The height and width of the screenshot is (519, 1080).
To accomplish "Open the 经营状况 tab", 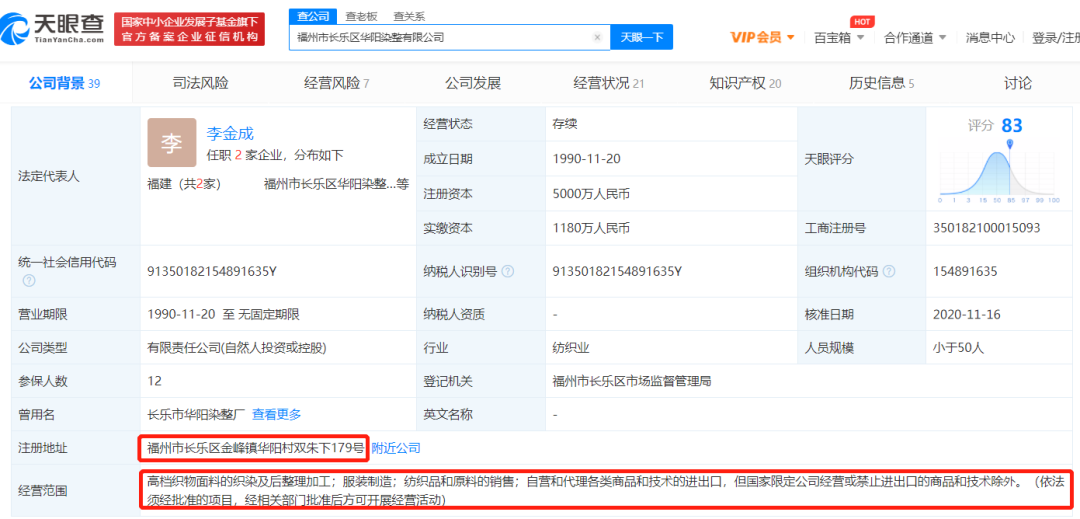I will [609, 84].
